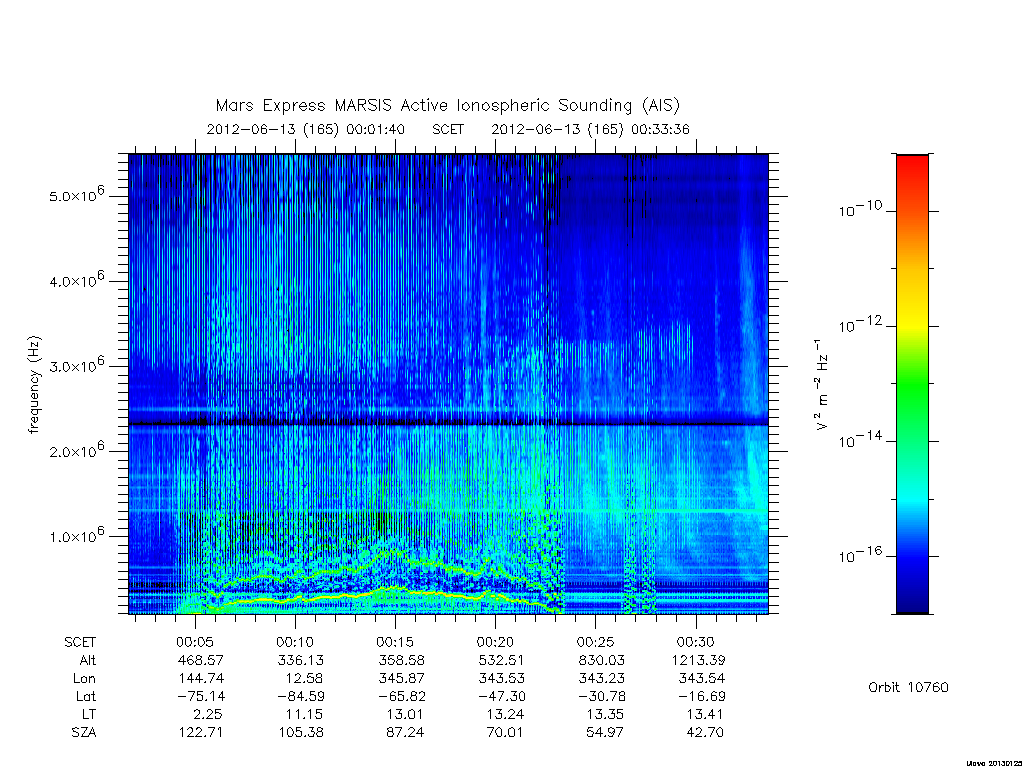Click SZA value '87.24'
The image size is (1024, 768).
click(x=405, y=733)
